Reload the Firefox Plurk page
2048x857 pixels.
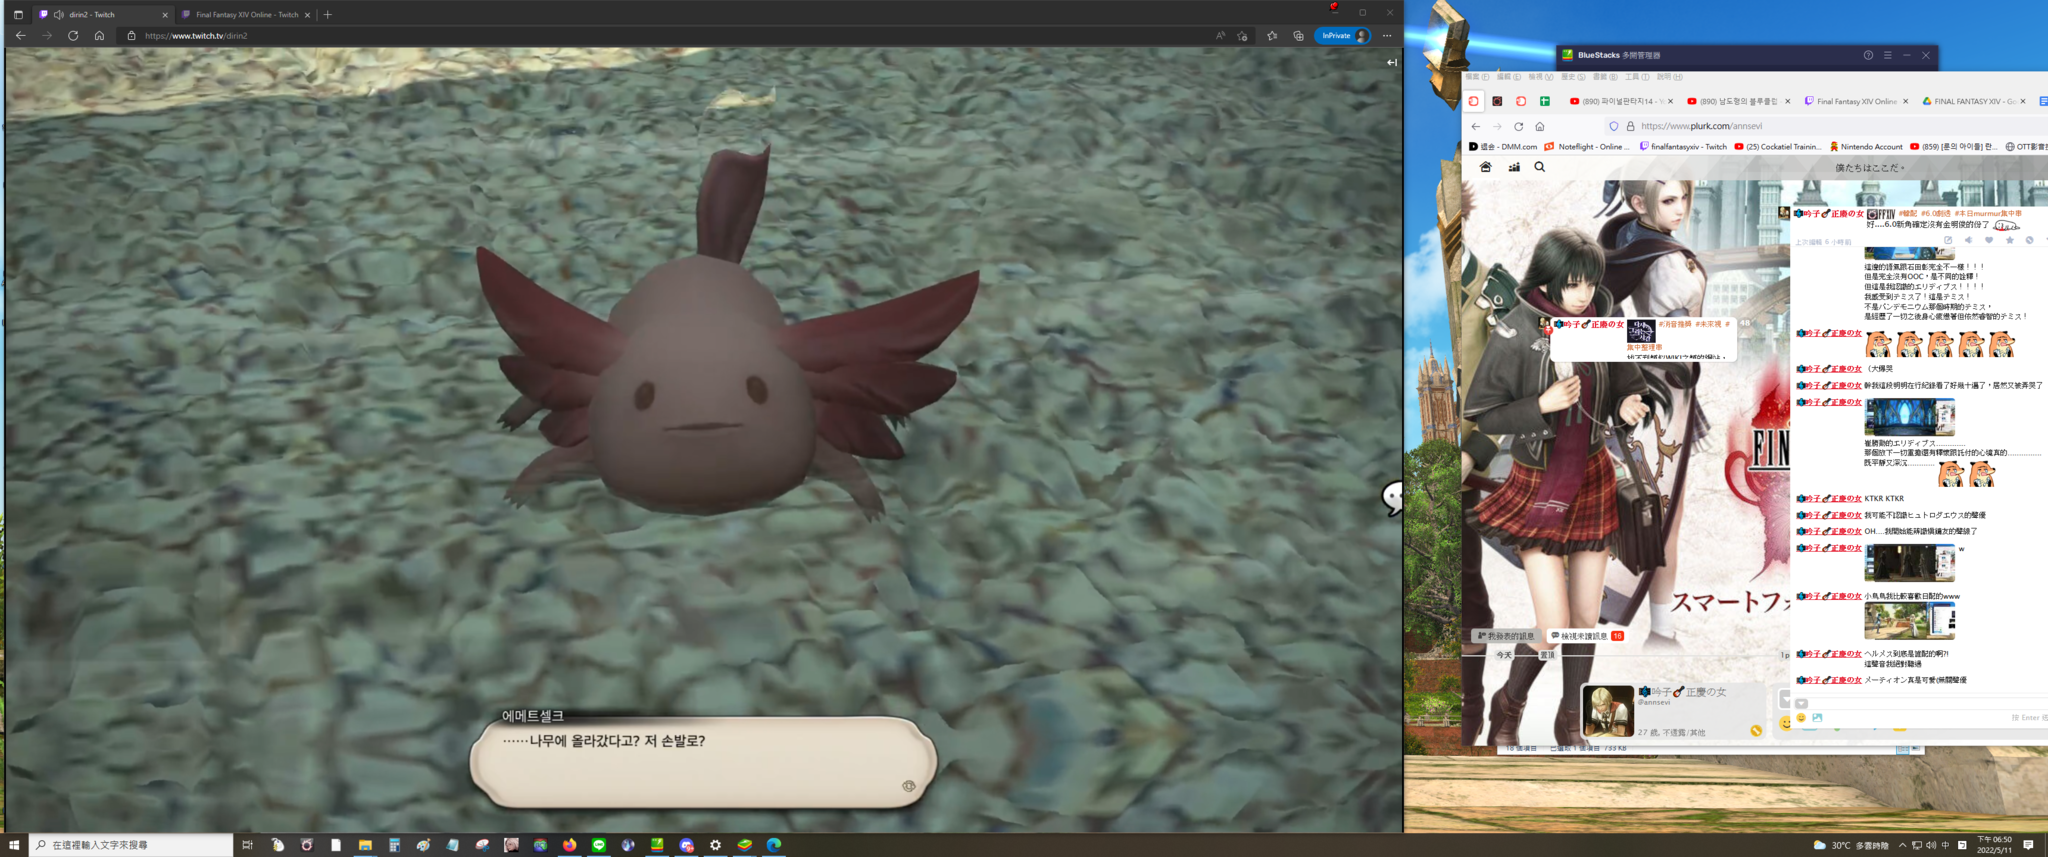pyautogui.click(x=1518, y=126)
